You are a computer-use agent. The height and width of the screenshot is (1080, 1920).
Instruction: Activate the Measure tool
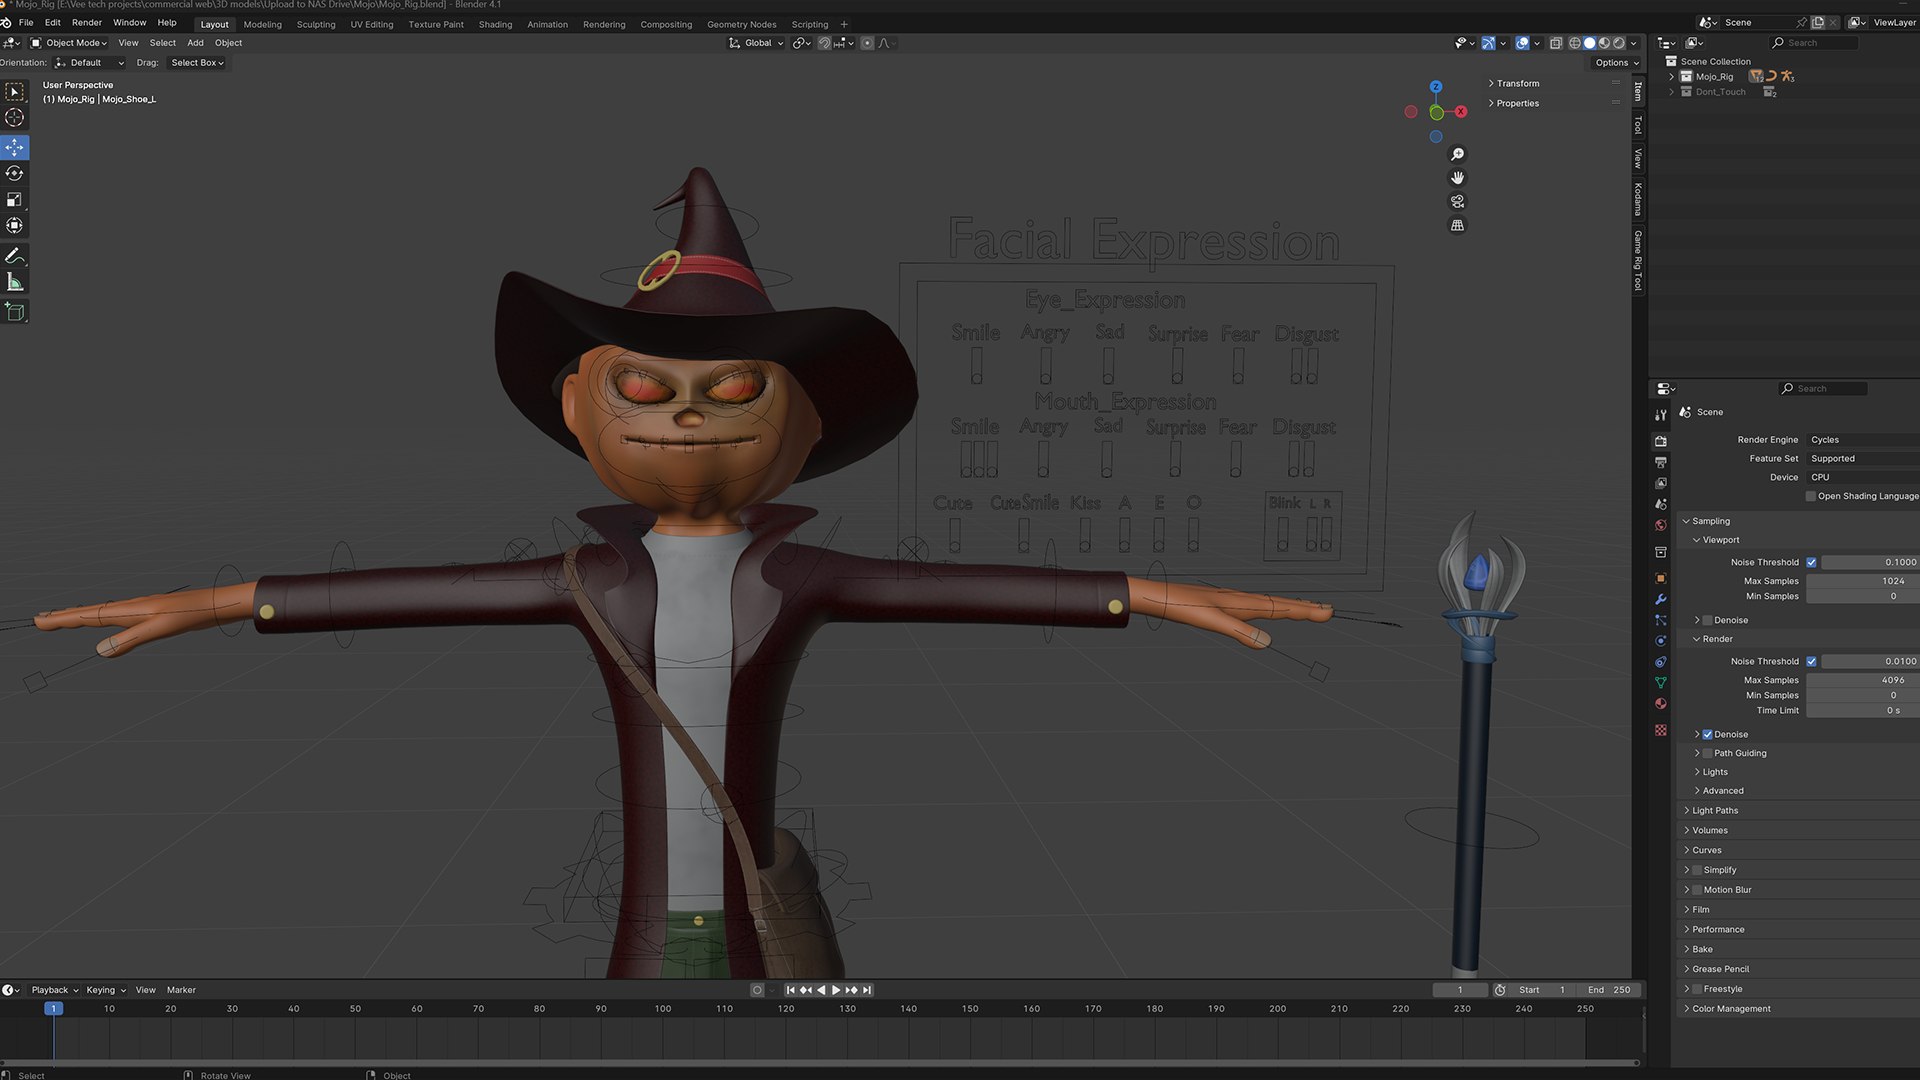(15, 283)
